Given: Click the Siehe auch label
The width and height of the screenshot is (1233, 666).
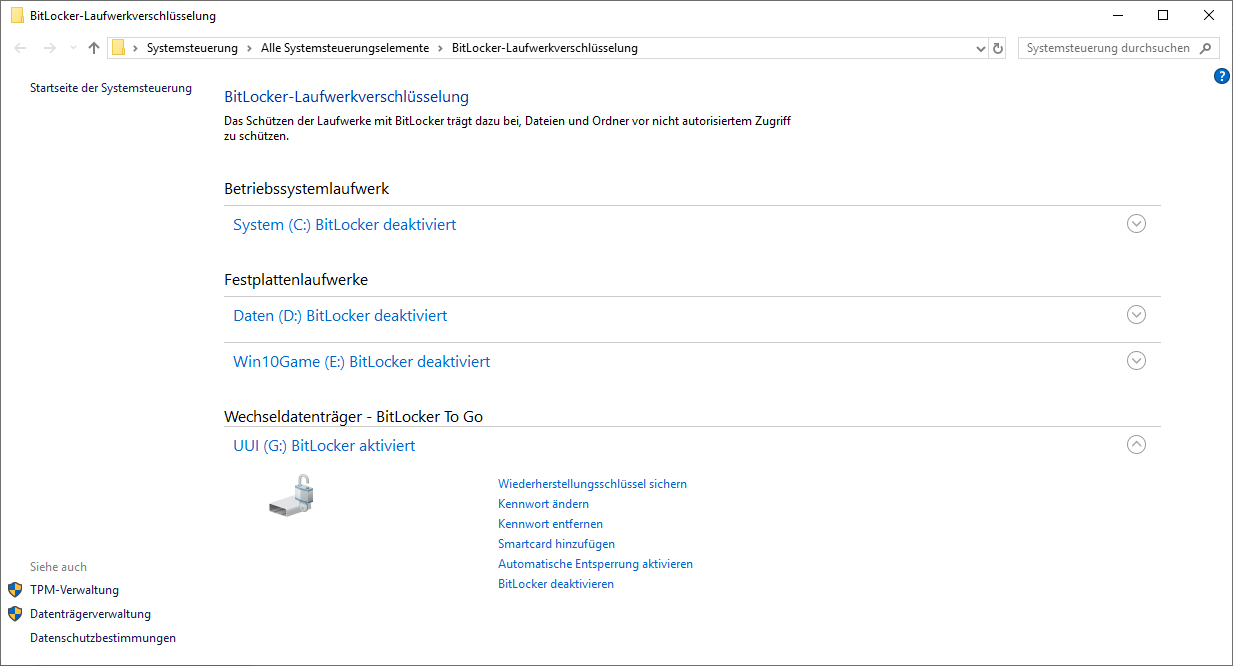Looking at the screenshot, I should pyautogui.click(x=58, y=567).
